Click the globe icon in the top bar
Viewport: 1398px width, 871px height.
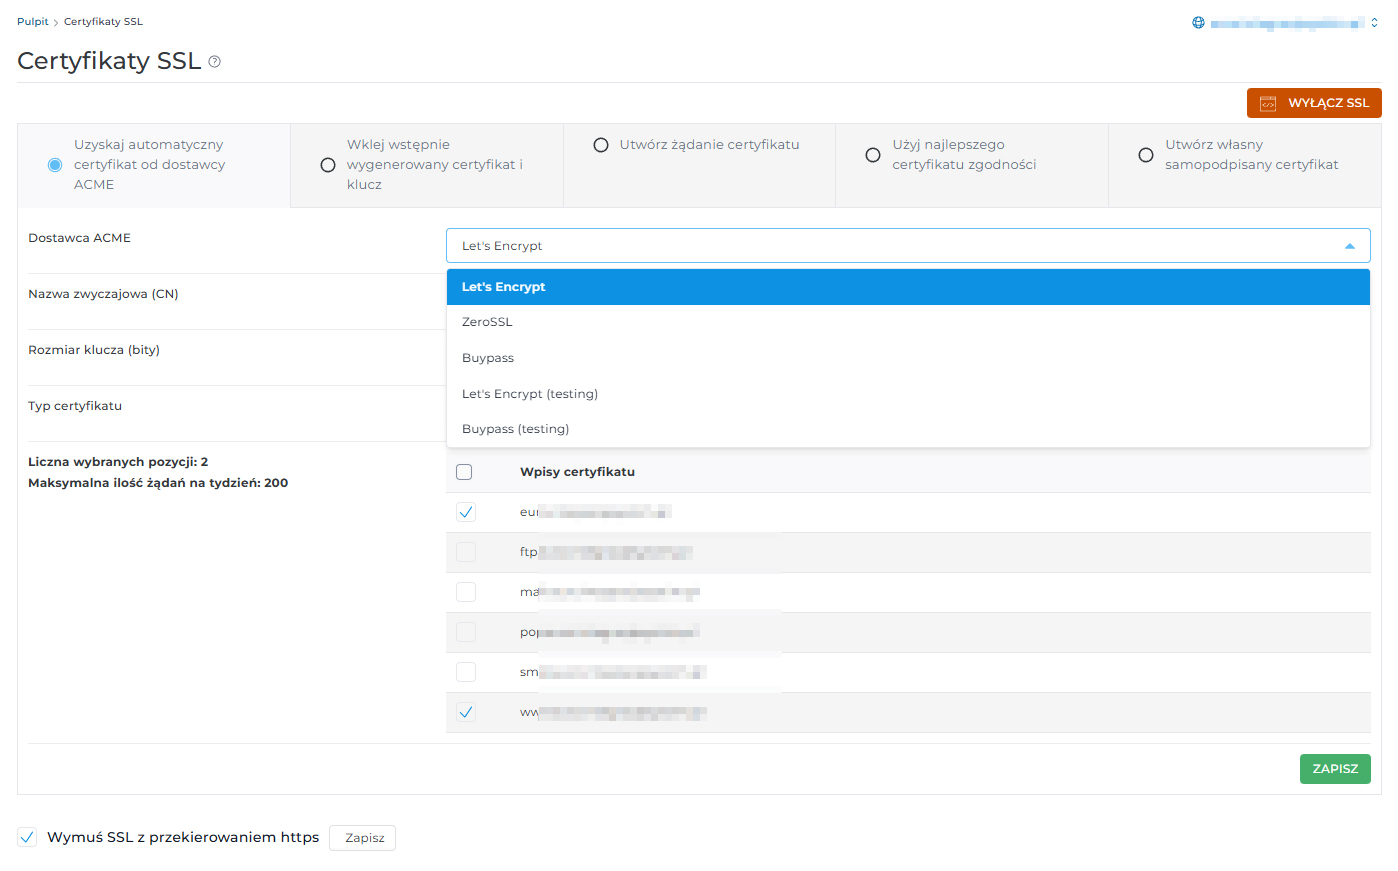(x=1198, y=21)
